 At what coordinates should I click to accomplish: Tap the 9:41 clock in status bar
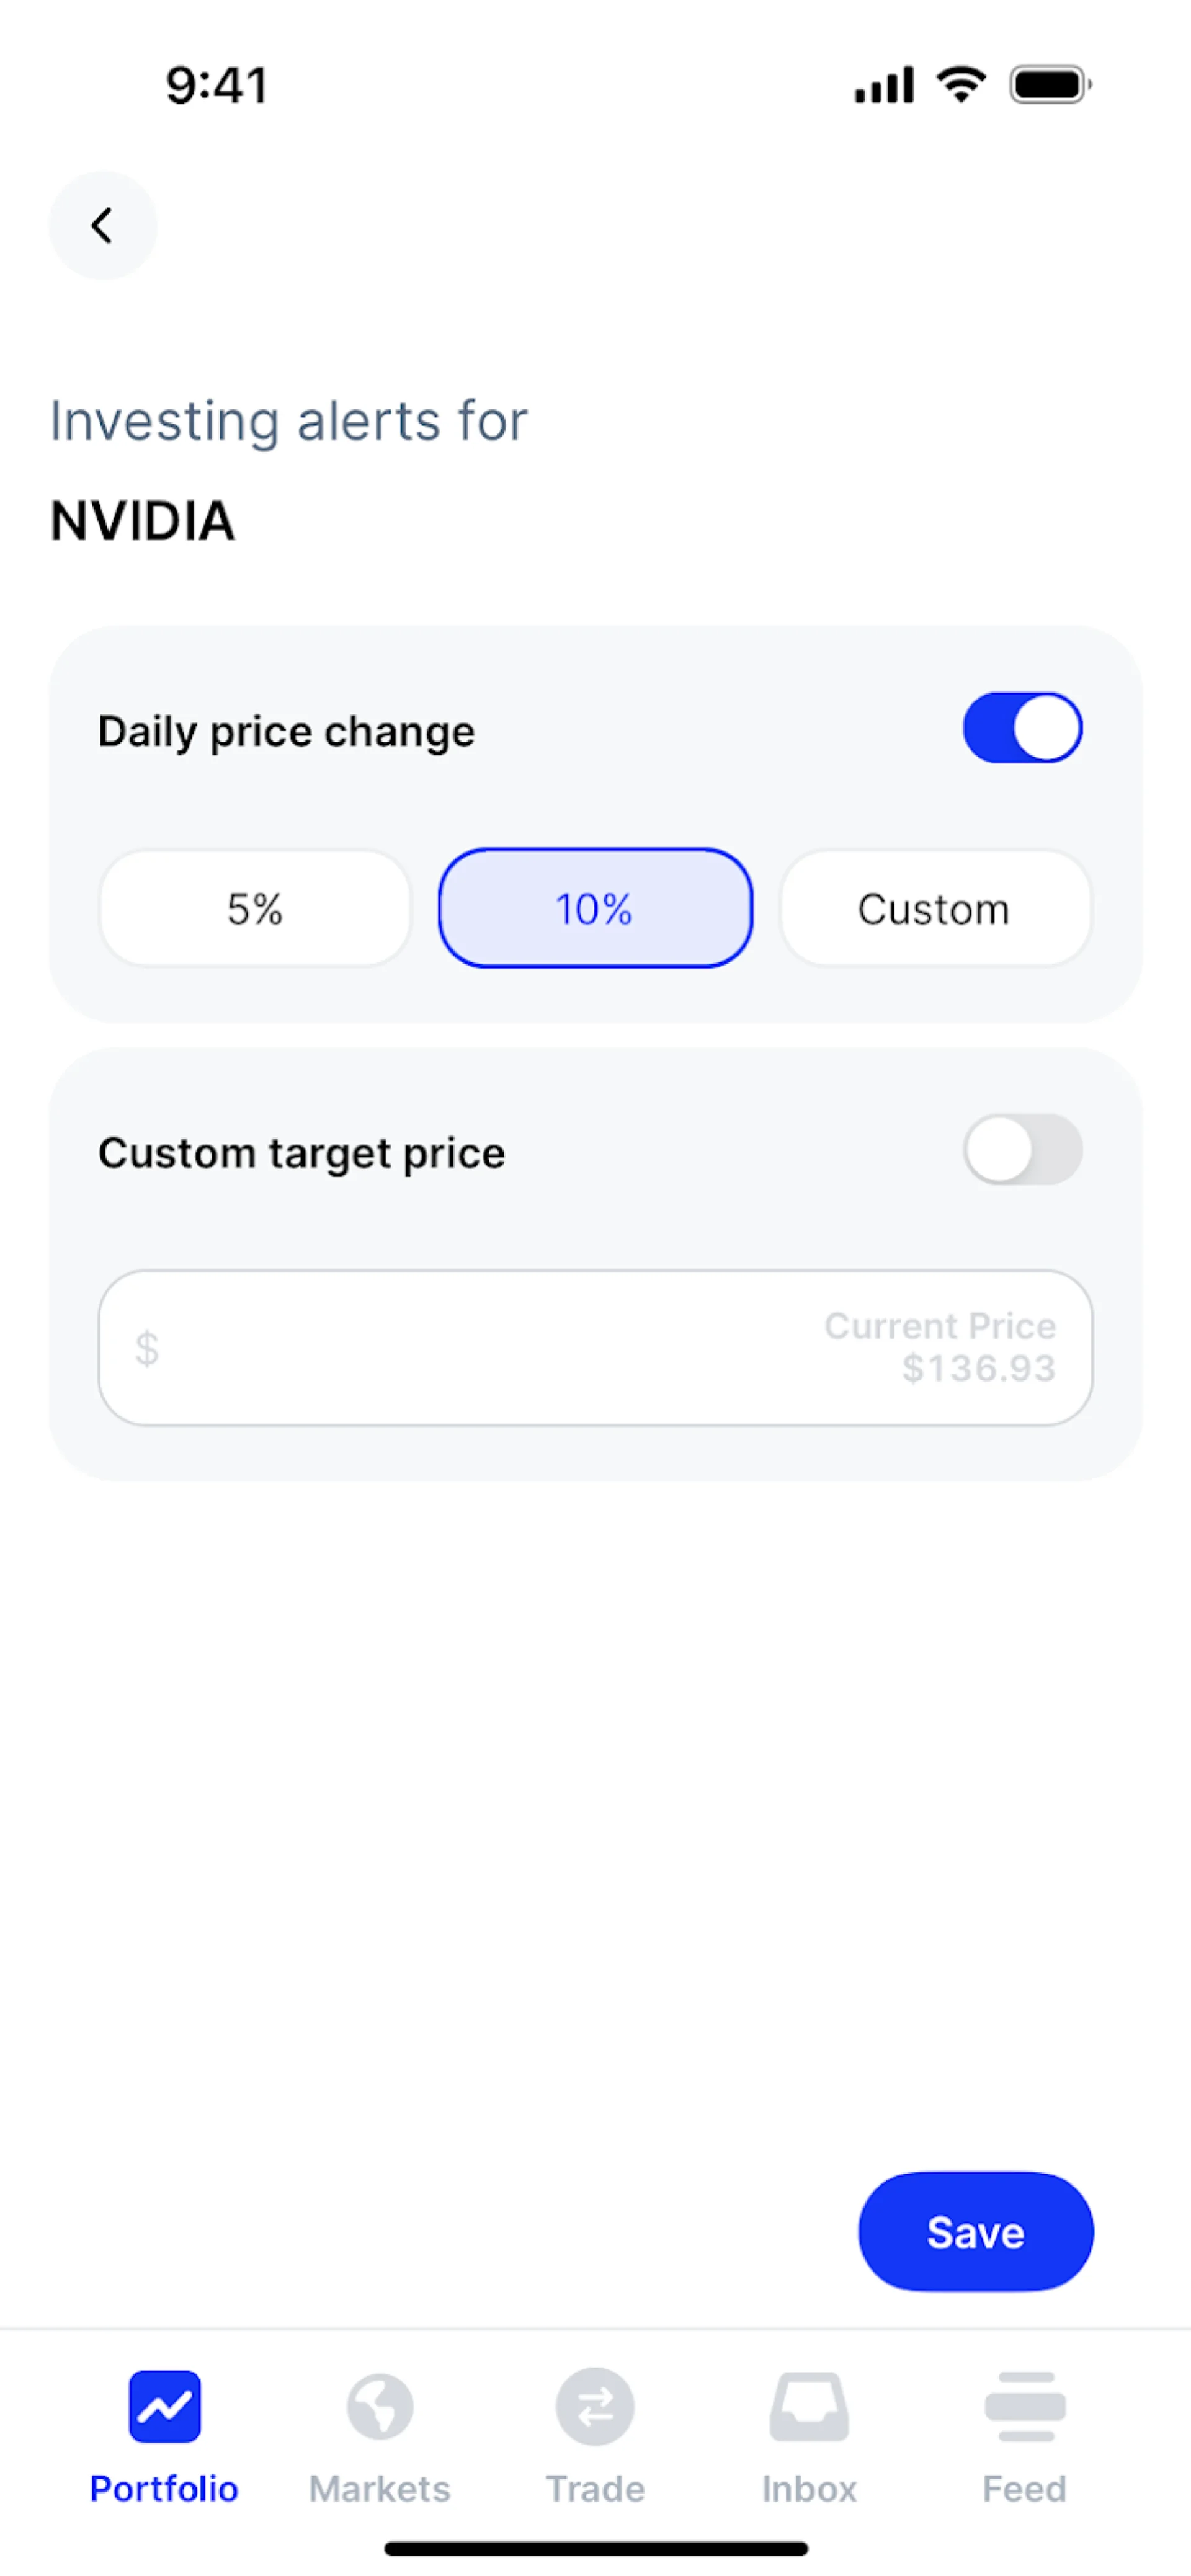point(216,85)
